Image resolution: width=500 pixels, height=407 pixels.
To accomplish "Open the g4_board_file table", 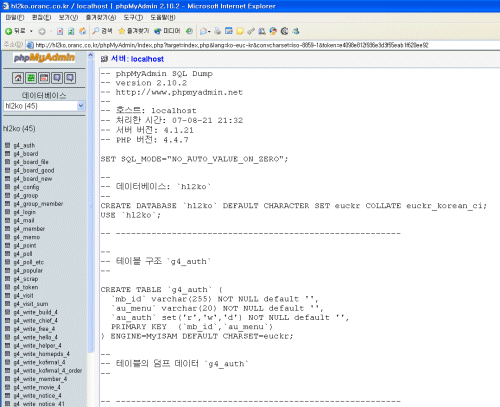I will 31,162.
